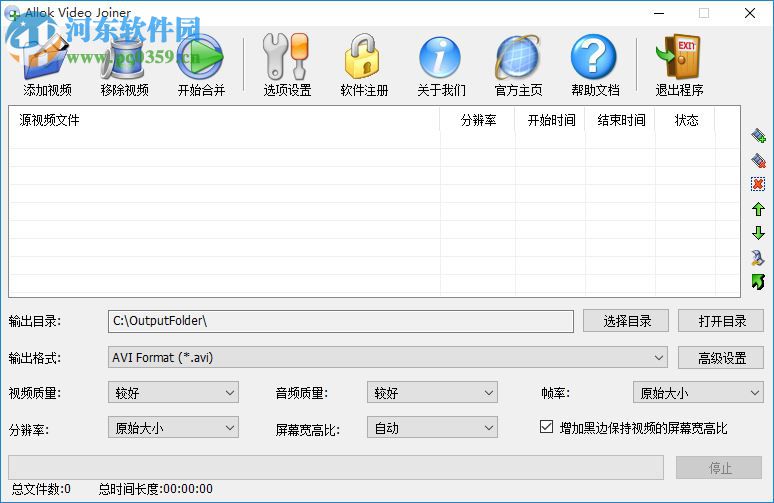Move selected video up with green arrow

758,209
